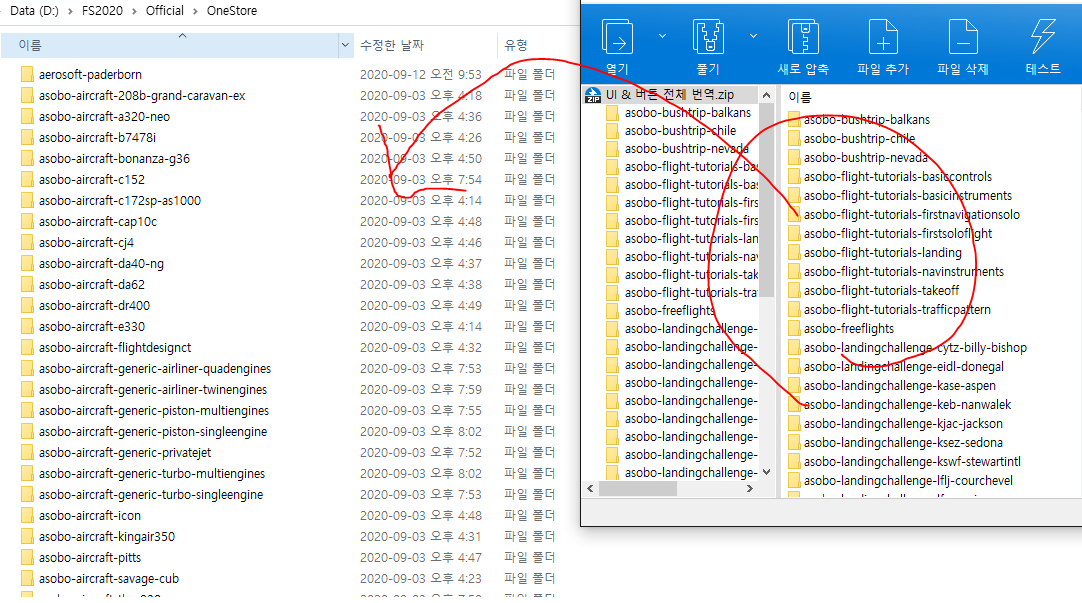
Task: Click 'Data (D:)' in the address breadcrumb
Action: click(x=35, y=11)
